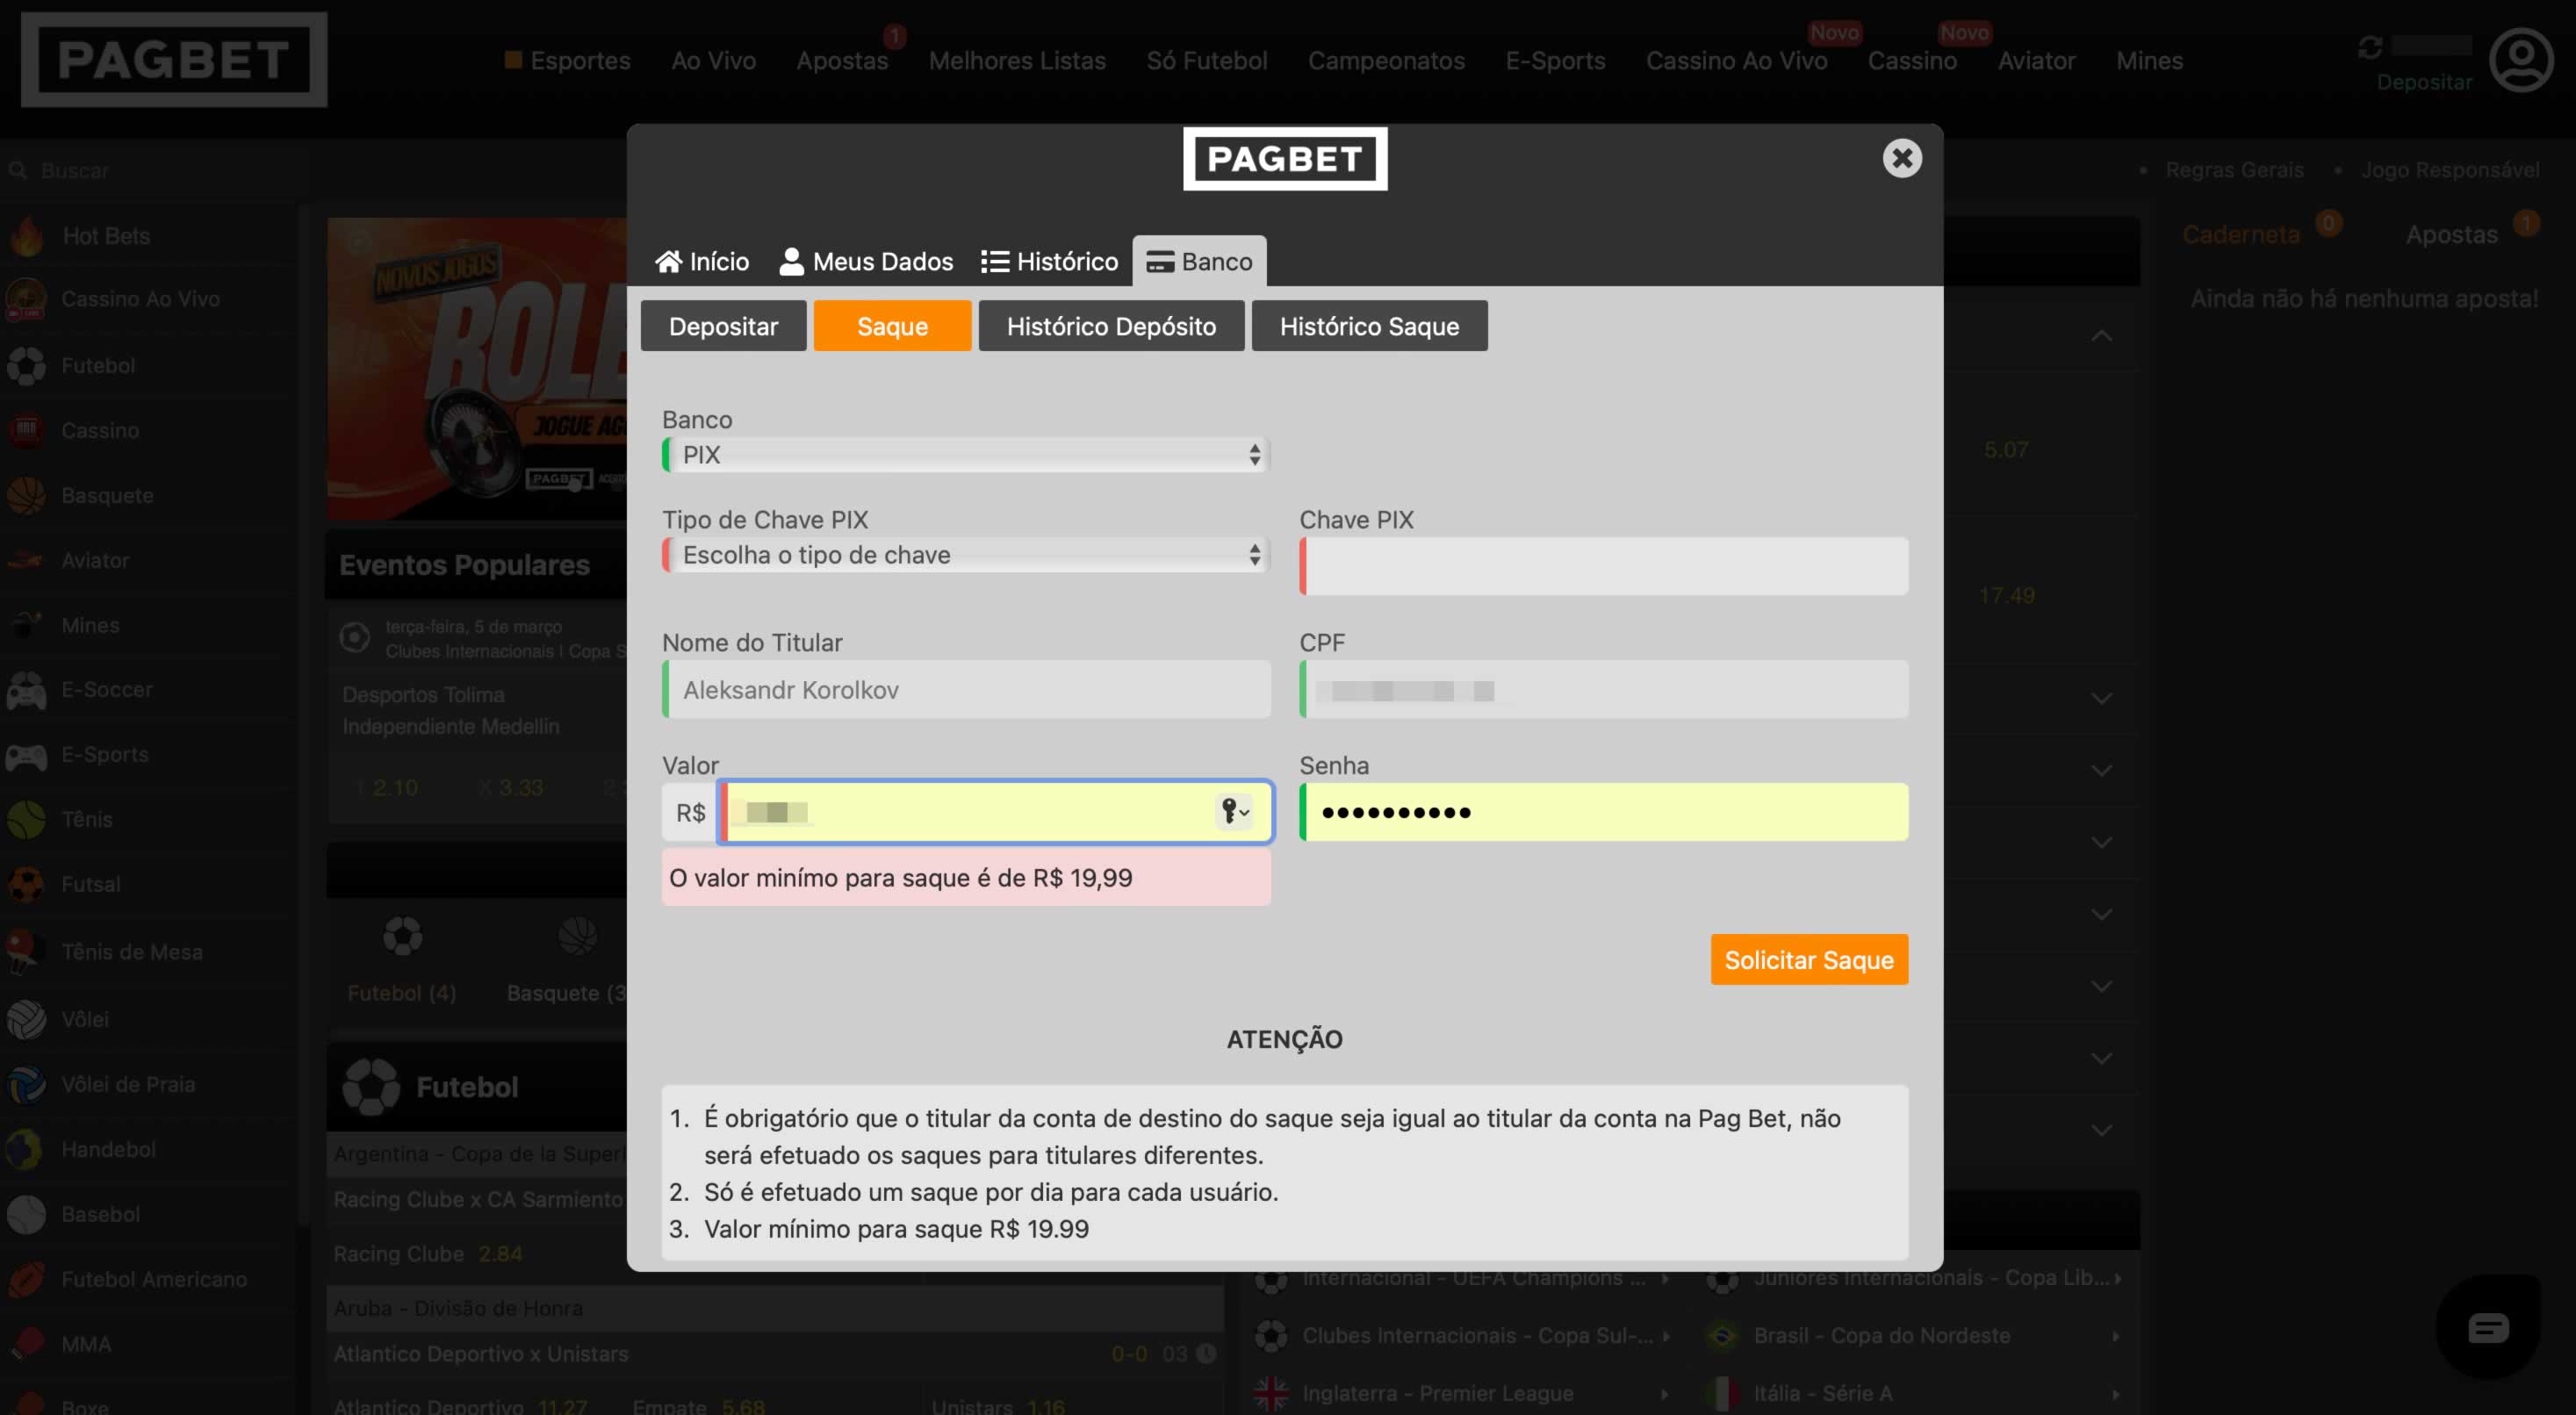Click the Tênis ball sidebar icon
The image size is (2576, 1415).
click(x=26, y=820)
